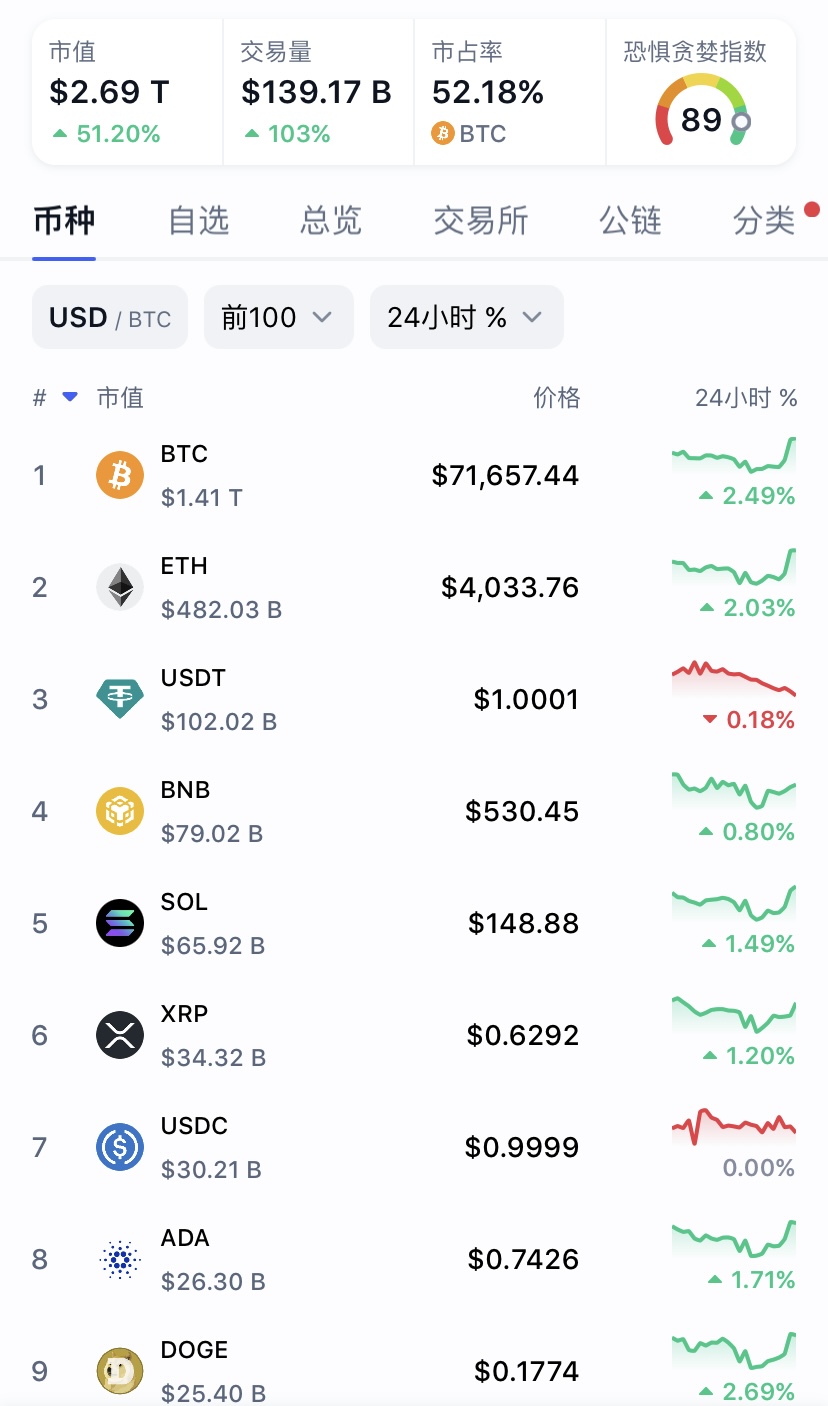828x1406 pixels.
Task: Click the fear and greed index gauge
Action: 702,110
